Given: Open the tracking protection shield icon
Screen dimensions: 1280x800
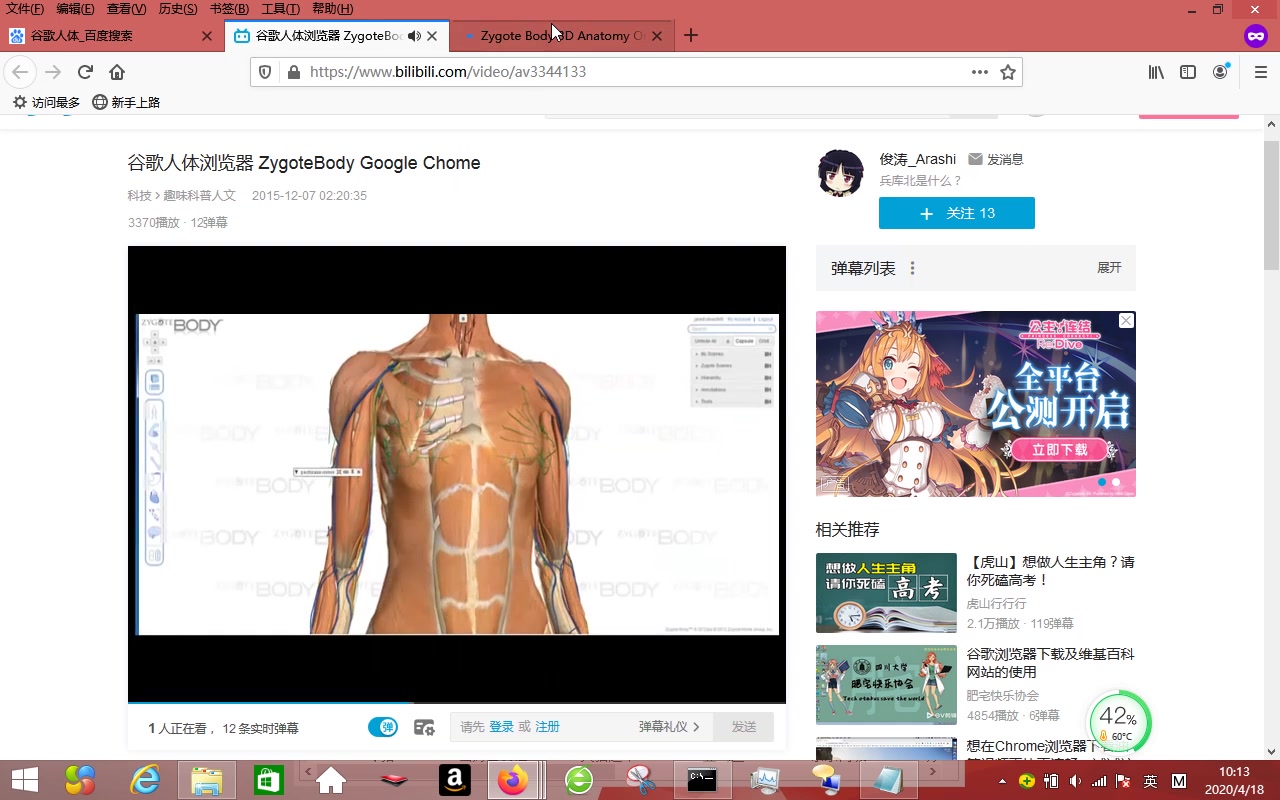Looking at the screenshot, I should [x=265, y=72].
